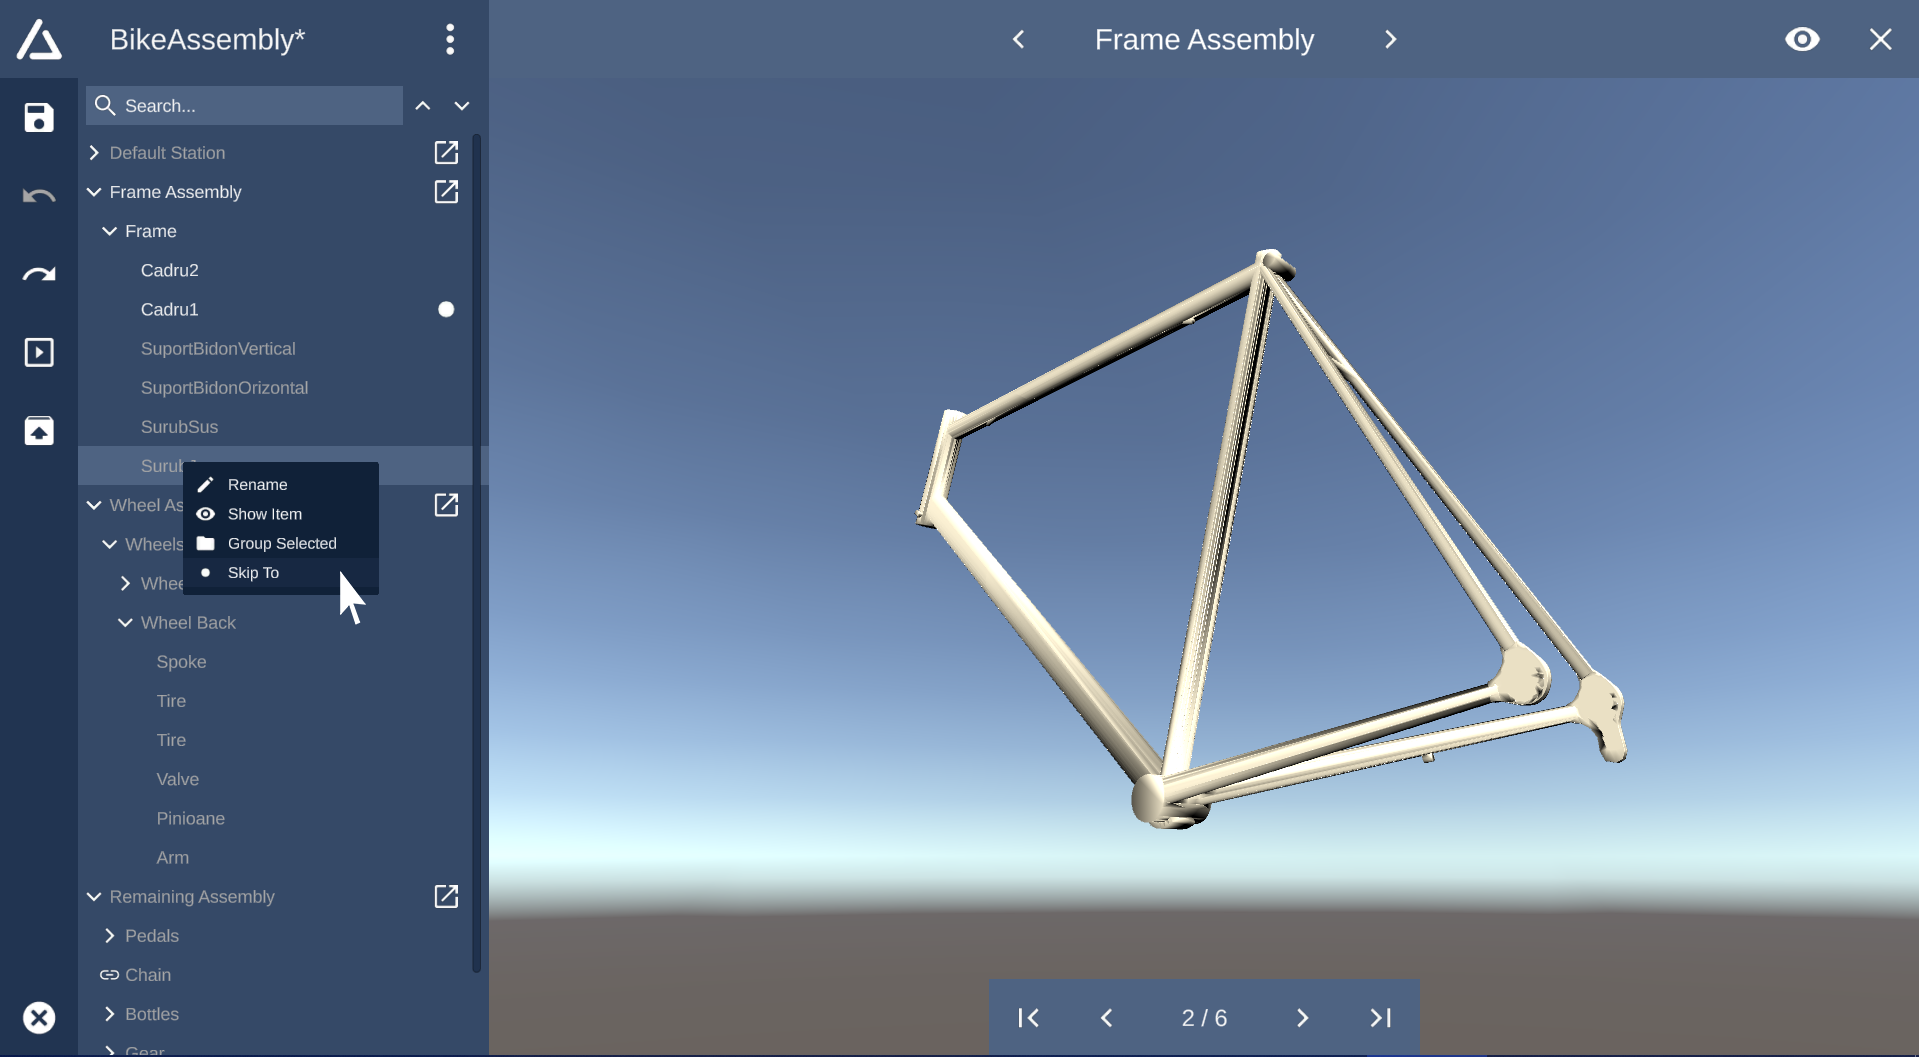Click the 2 / 6 step counter

click(x=1204, y=1018)
